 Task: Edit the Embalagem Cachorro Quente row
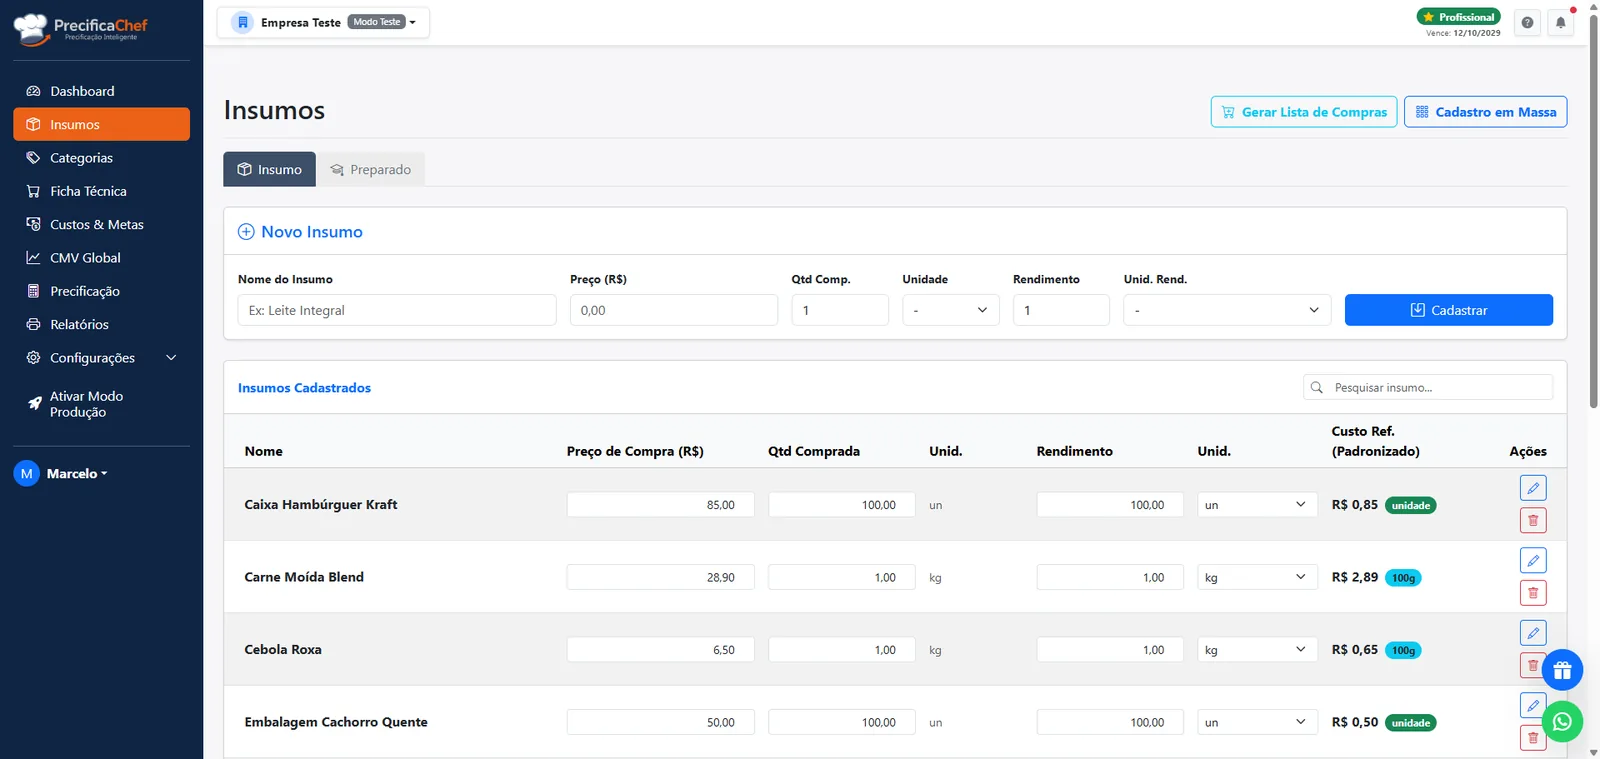coord(1533,705)
